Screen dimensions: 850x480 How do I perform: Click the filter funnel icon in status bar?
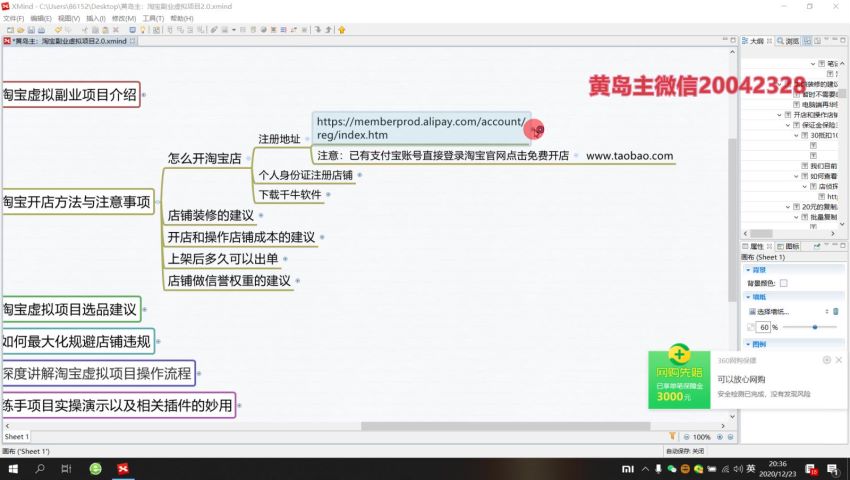coord(672,436)
